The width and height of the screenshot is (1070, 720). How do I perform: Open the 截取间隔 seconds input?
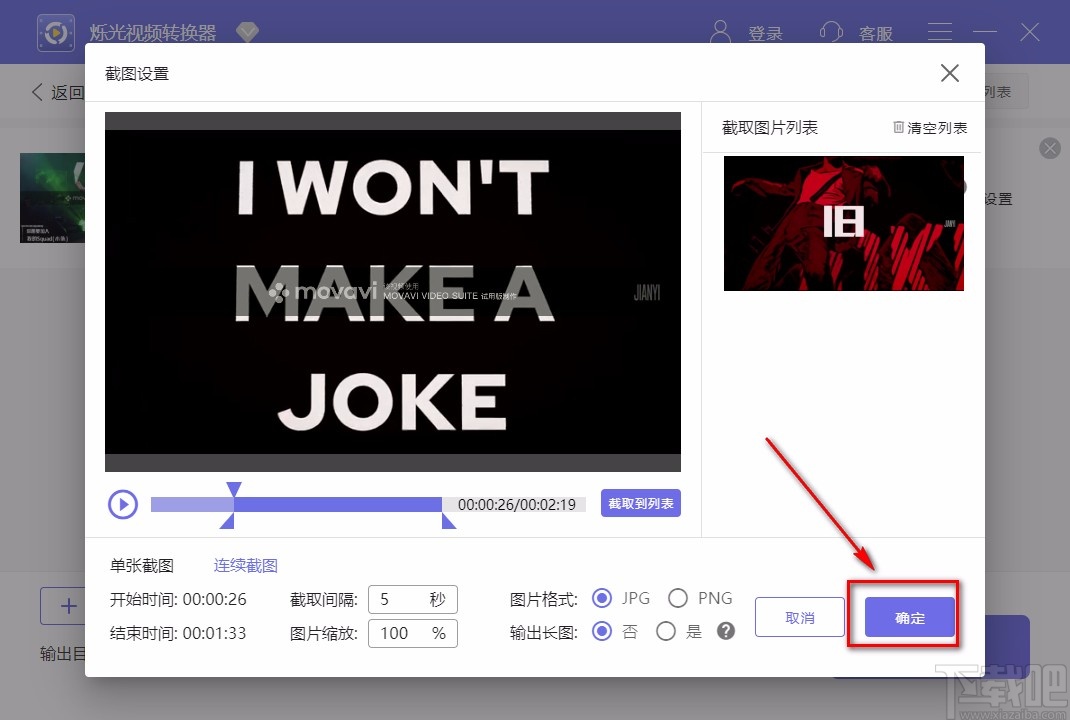pyautogui.click(x=412, y=599)
